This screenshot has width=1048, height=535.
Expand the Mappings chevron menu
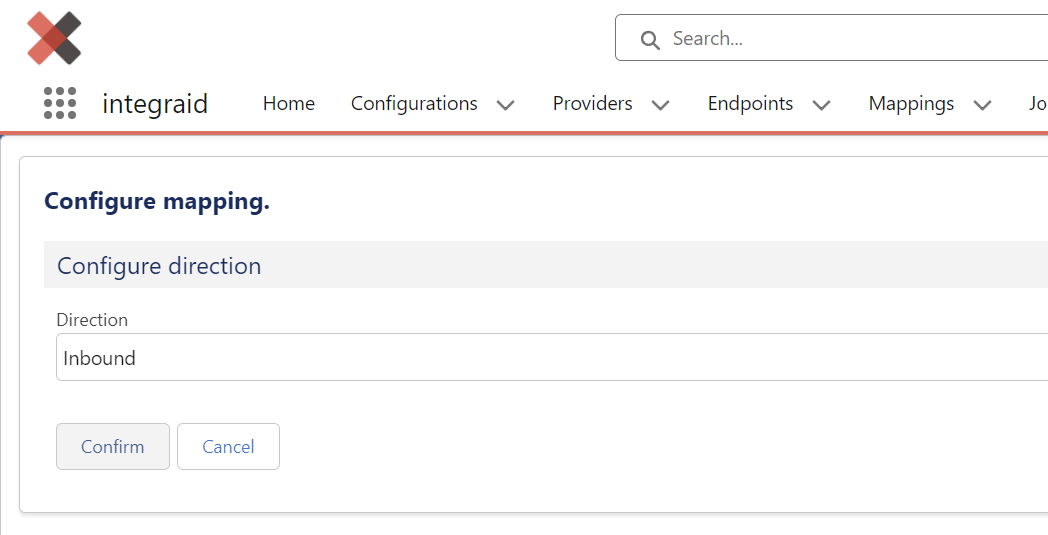982,105
